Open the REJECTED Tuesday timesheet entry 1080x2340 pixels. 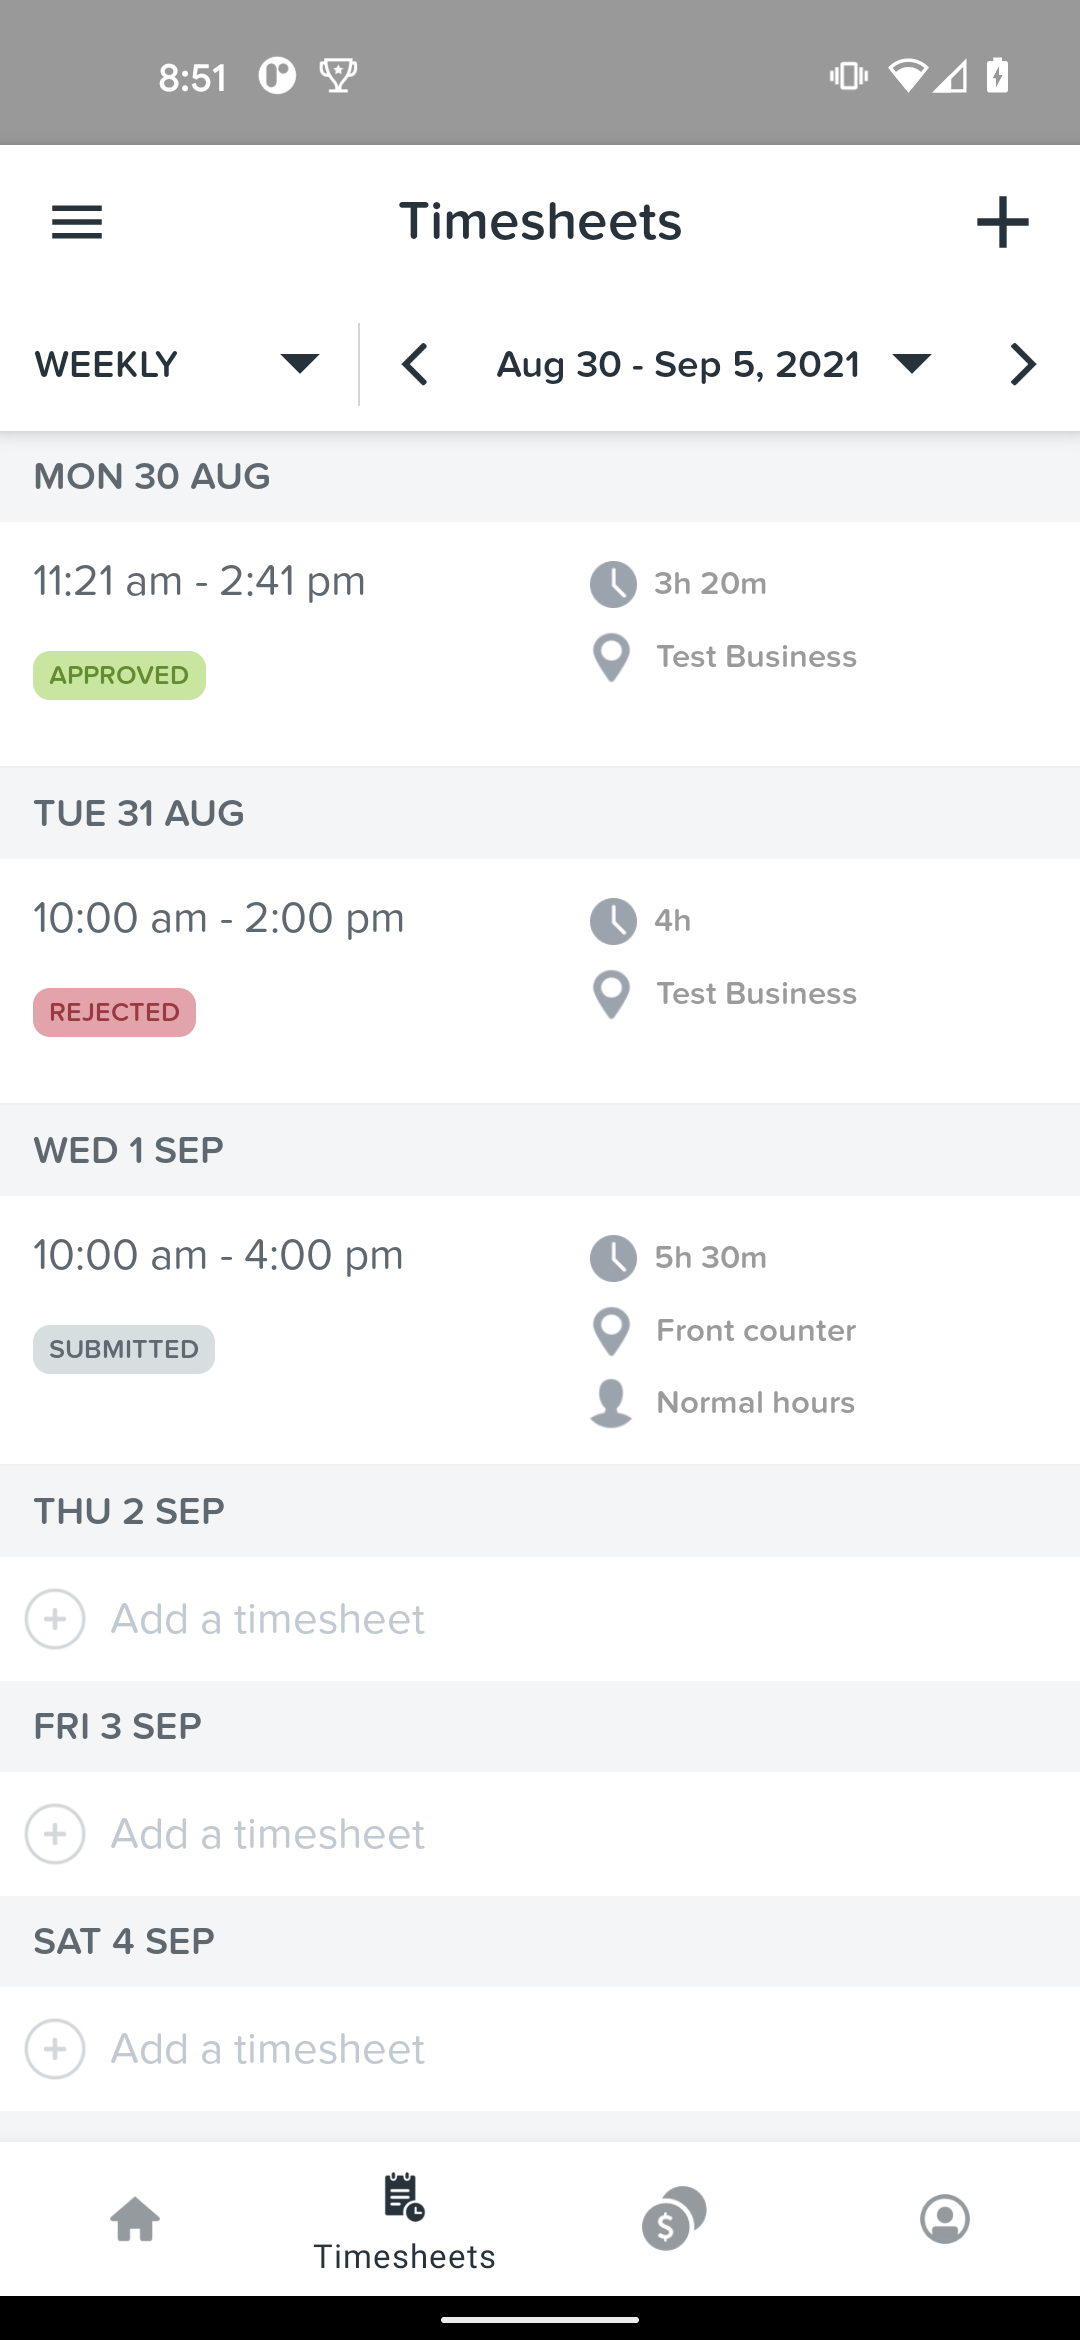(x=540, y=981)
